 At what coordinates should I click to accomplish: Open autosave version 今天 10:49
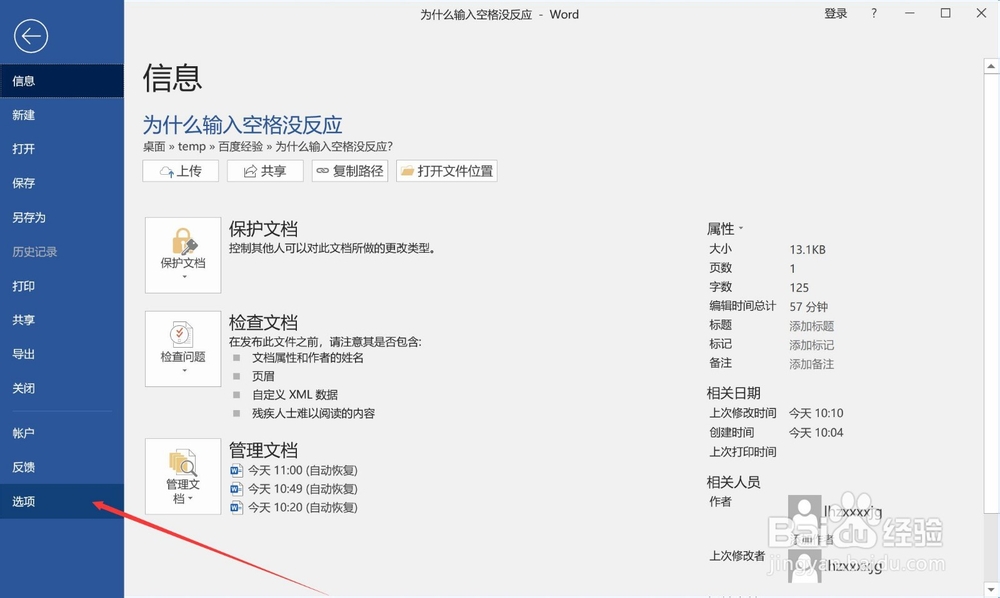(x=302, y=489)
